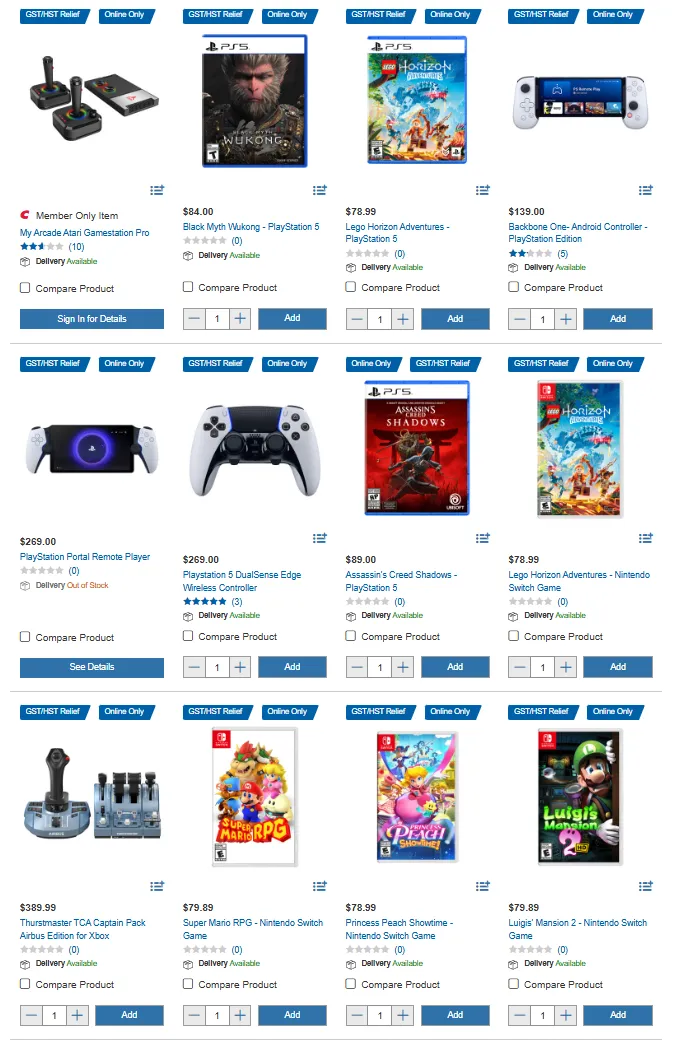Screen dimensions: 680x1042
Task: Click add-to-list icon for Super Mario RPG
Action: (x=320, y=886)
